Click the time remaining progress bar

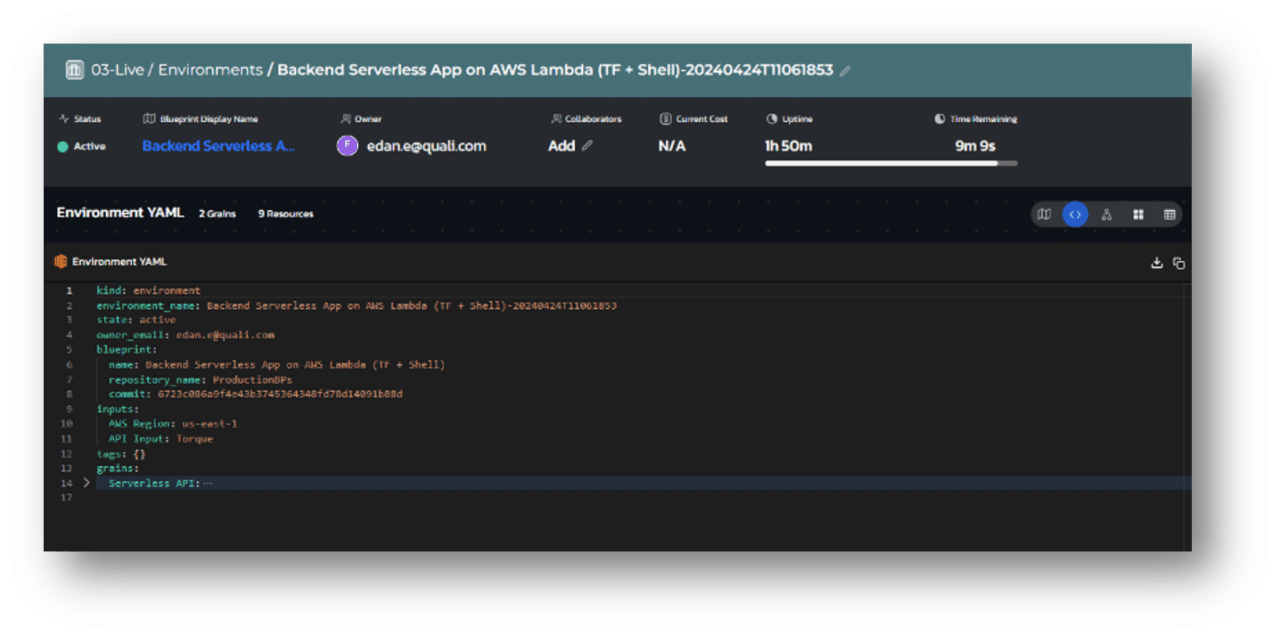[x=890, y=163]
